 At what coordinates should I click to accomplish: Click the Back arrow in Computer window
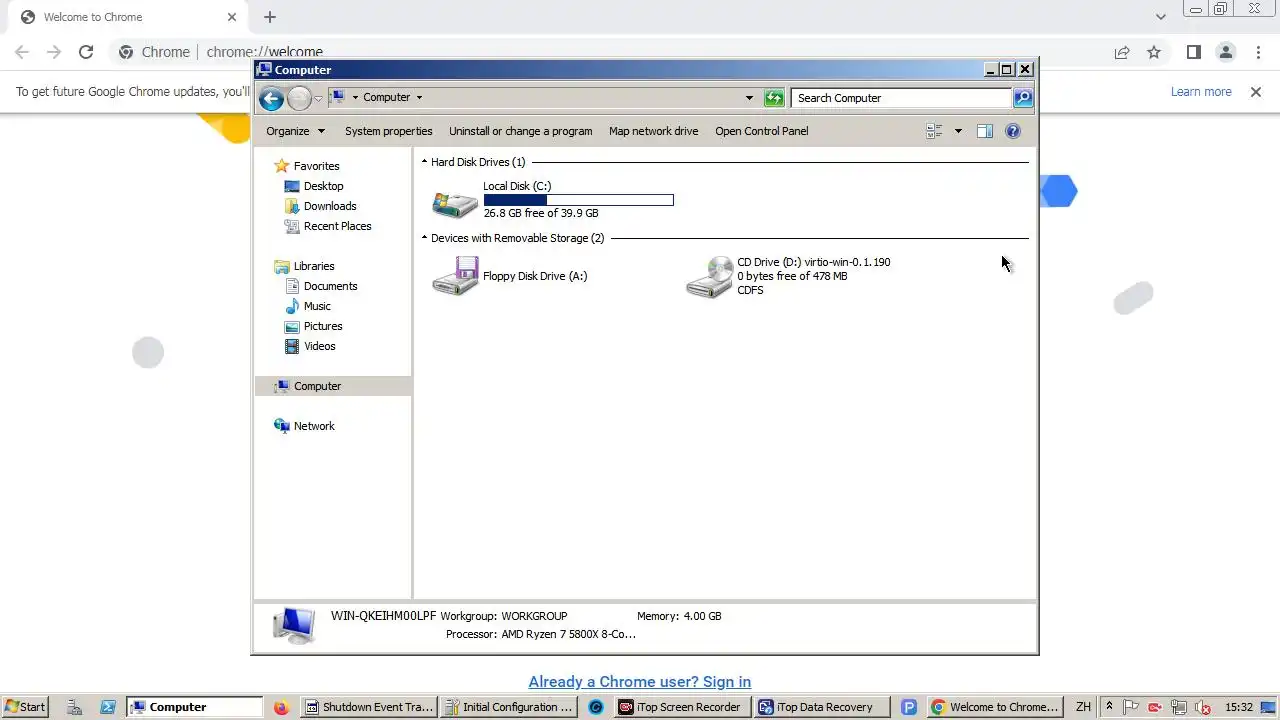coord(271,98)
